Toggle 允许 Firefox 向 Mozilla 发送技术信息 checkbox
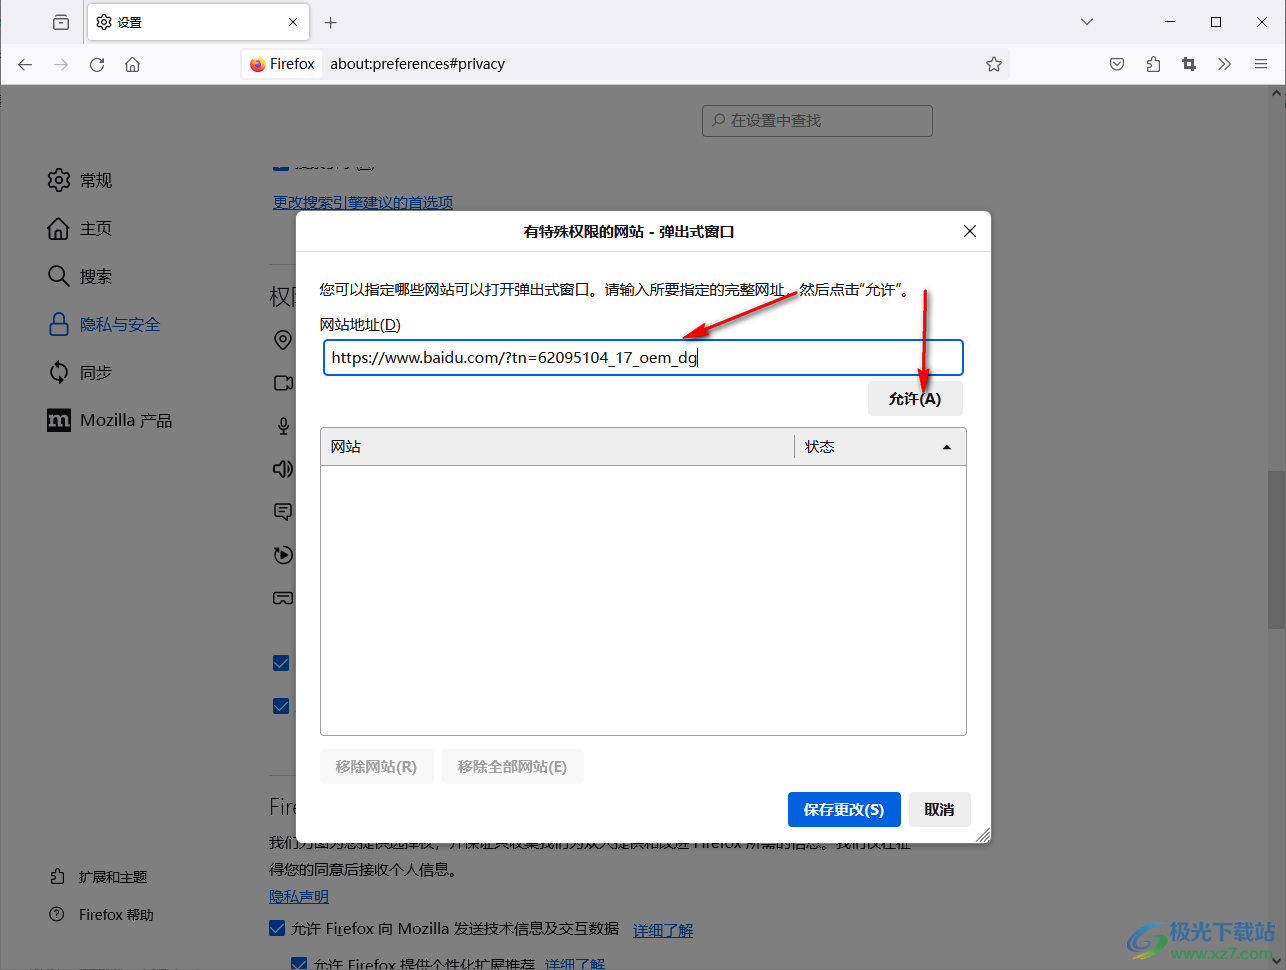This screenshot has width=1286, height=970. (277, 928)
